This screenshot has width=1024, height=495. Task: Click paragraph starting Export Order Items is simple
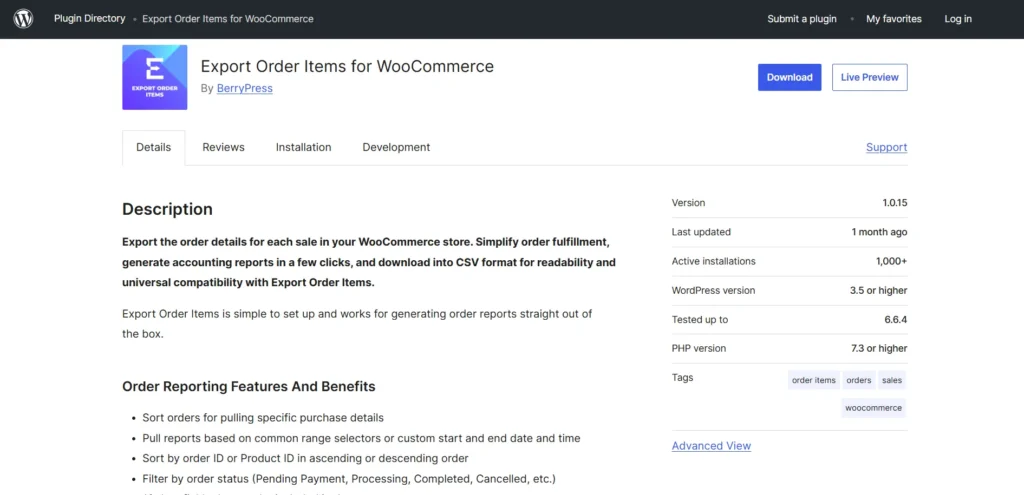[357, 324]
